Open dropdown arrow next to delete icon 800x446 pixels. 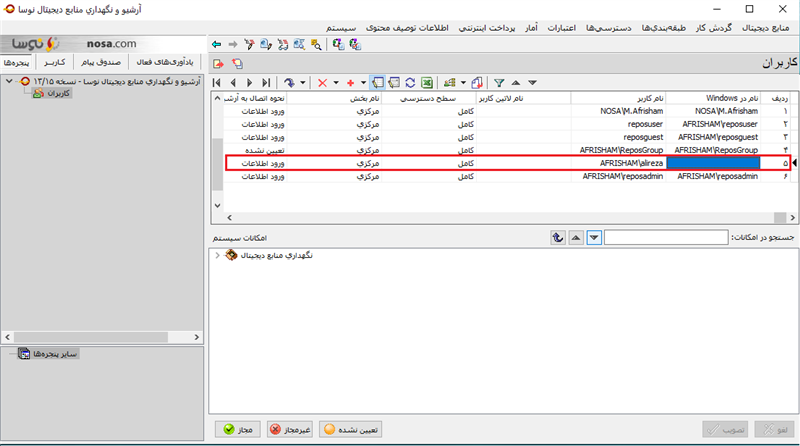click(336, 83)
